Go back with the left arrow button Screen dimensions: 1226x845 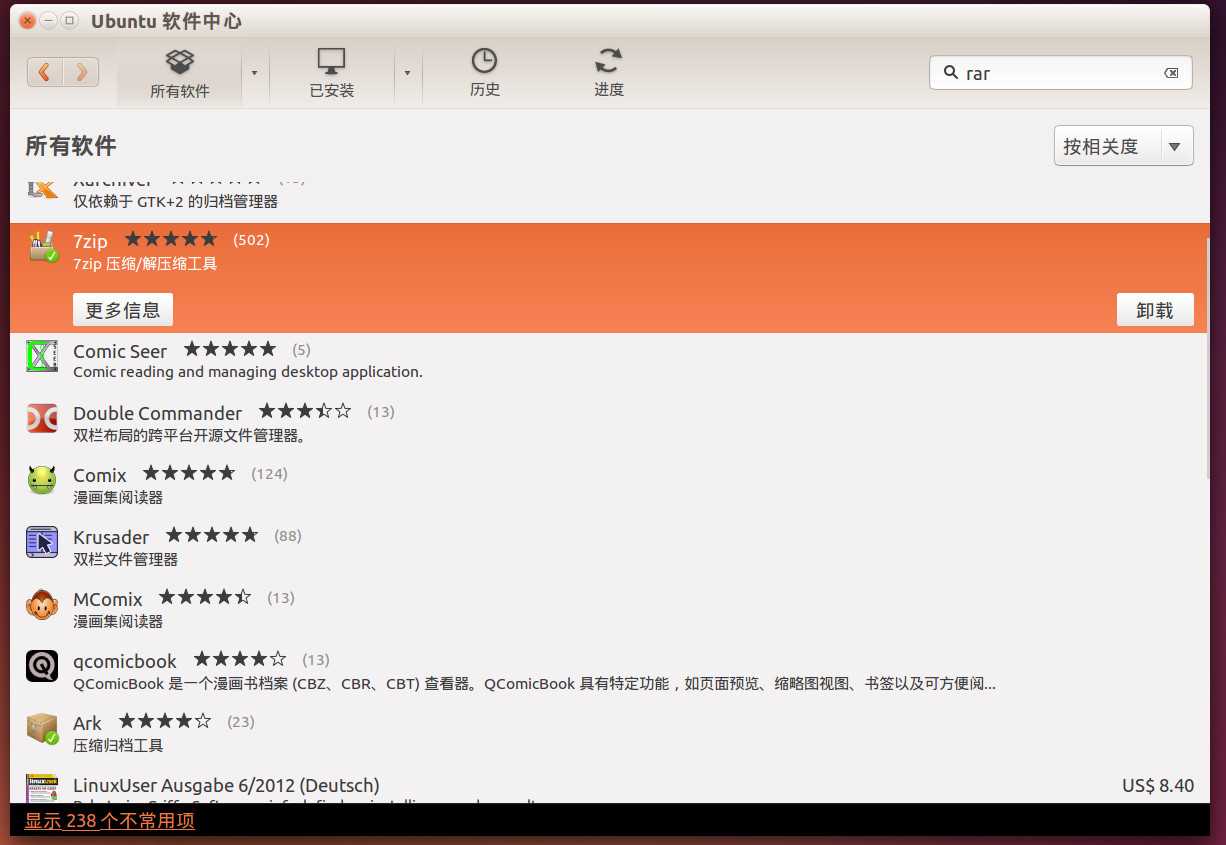click(x=45, y=72)
